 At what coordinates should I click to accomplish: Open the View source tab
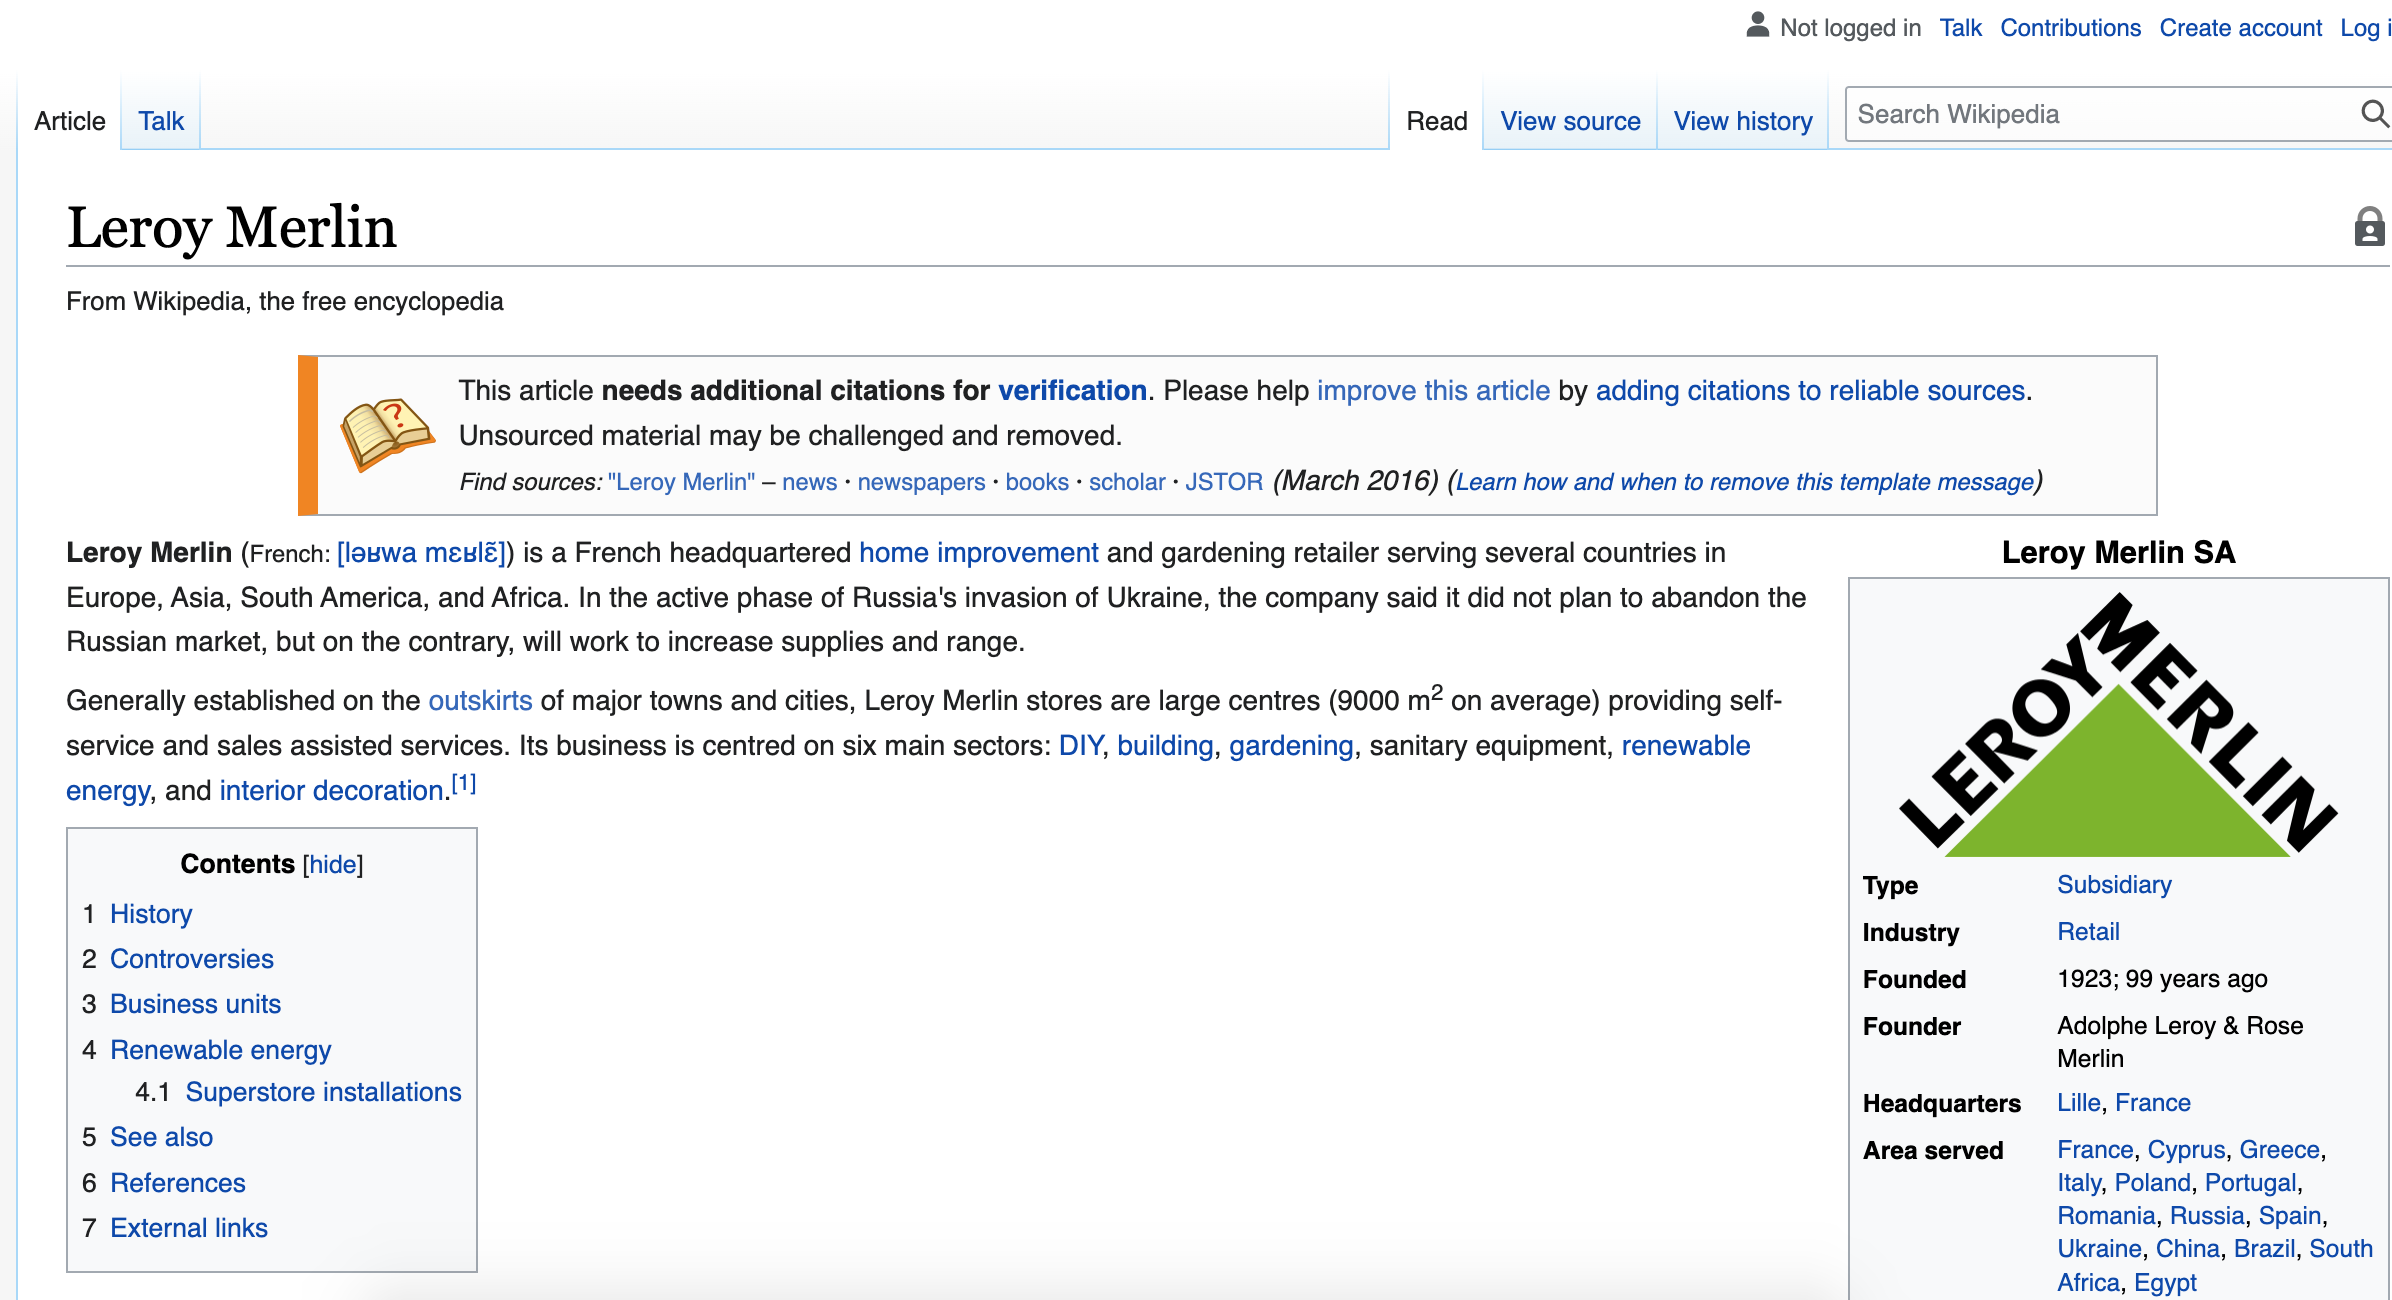tap(1570, 121)
